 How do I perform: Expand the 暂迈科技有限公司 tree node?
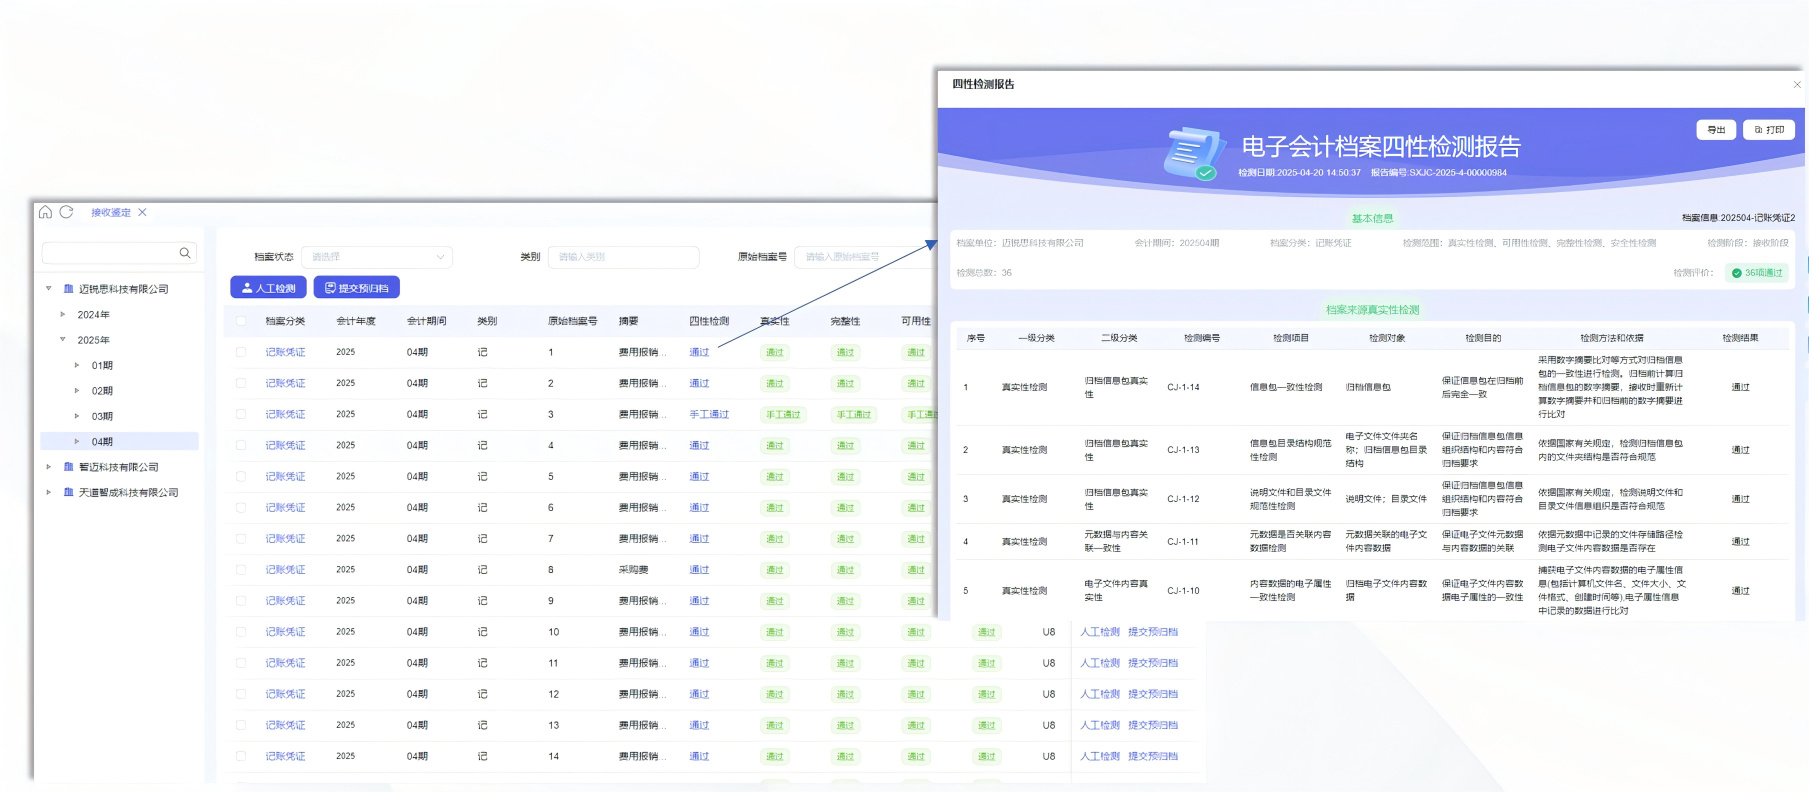coord(49,467)
